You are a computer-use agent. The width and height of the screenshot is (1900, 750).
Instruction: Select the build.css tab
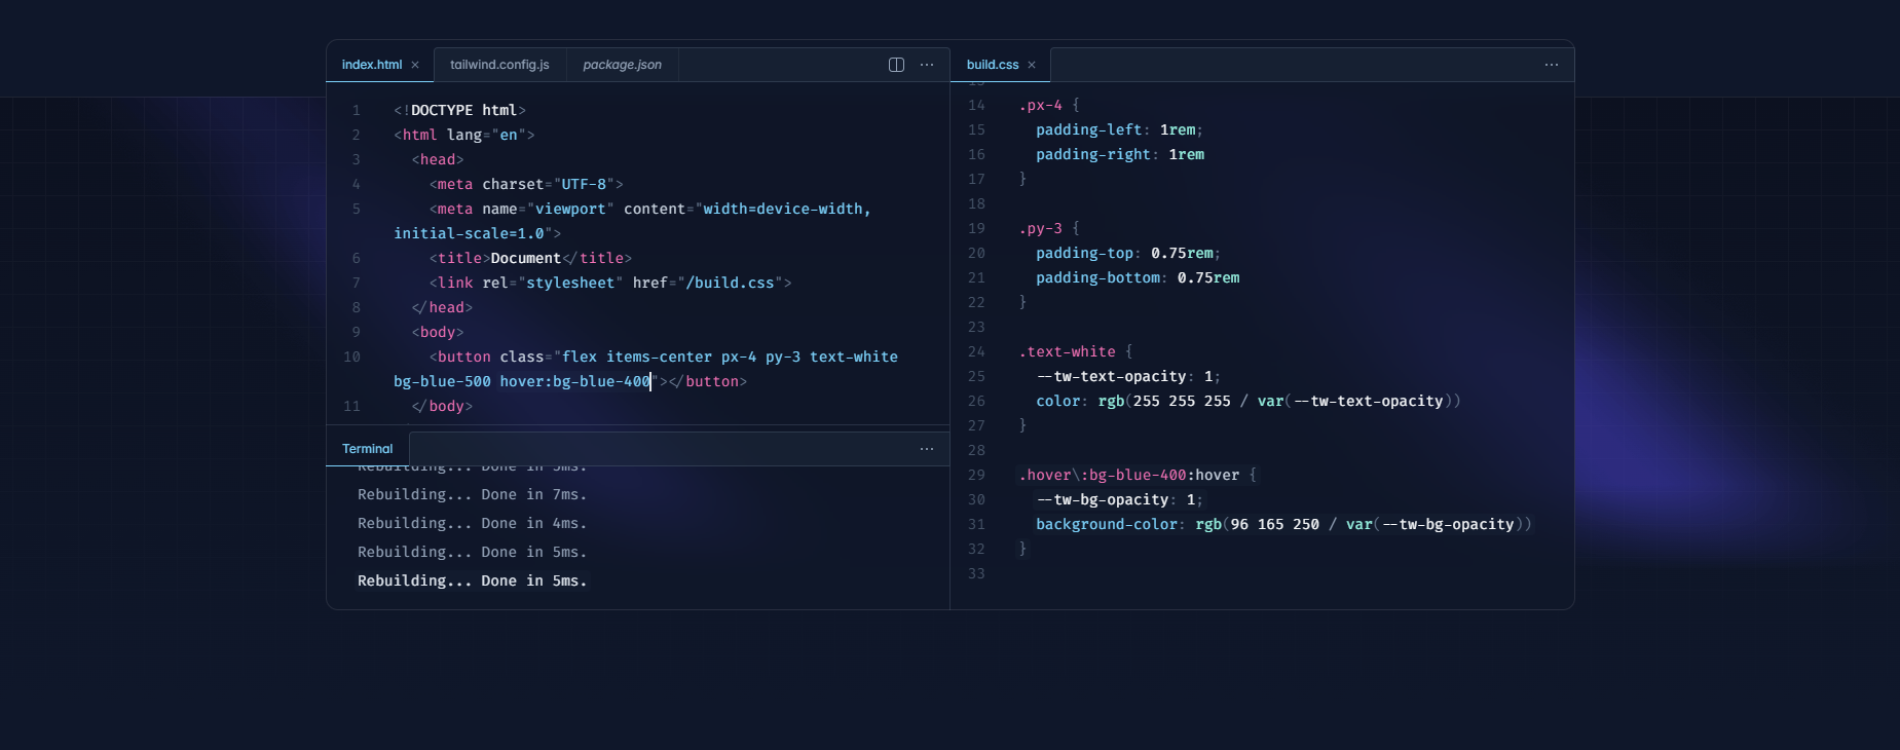click(991, 65)
